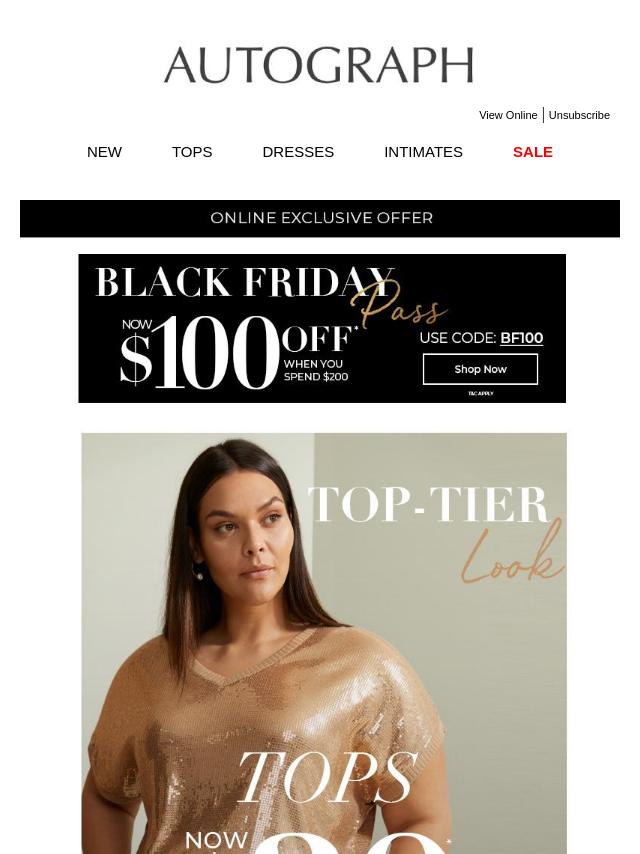
Task: Click the Shop Now button
Action: pyautogui.click(x=480, y=369)
